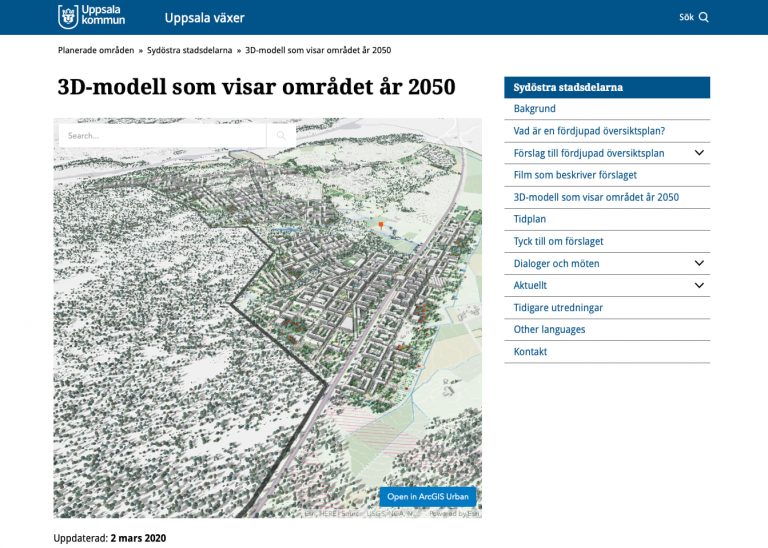The height and width of the screenshot is (548, 768).
Task: Select 3D-modell som visar området sidebar item
Action: coord(596,197)
